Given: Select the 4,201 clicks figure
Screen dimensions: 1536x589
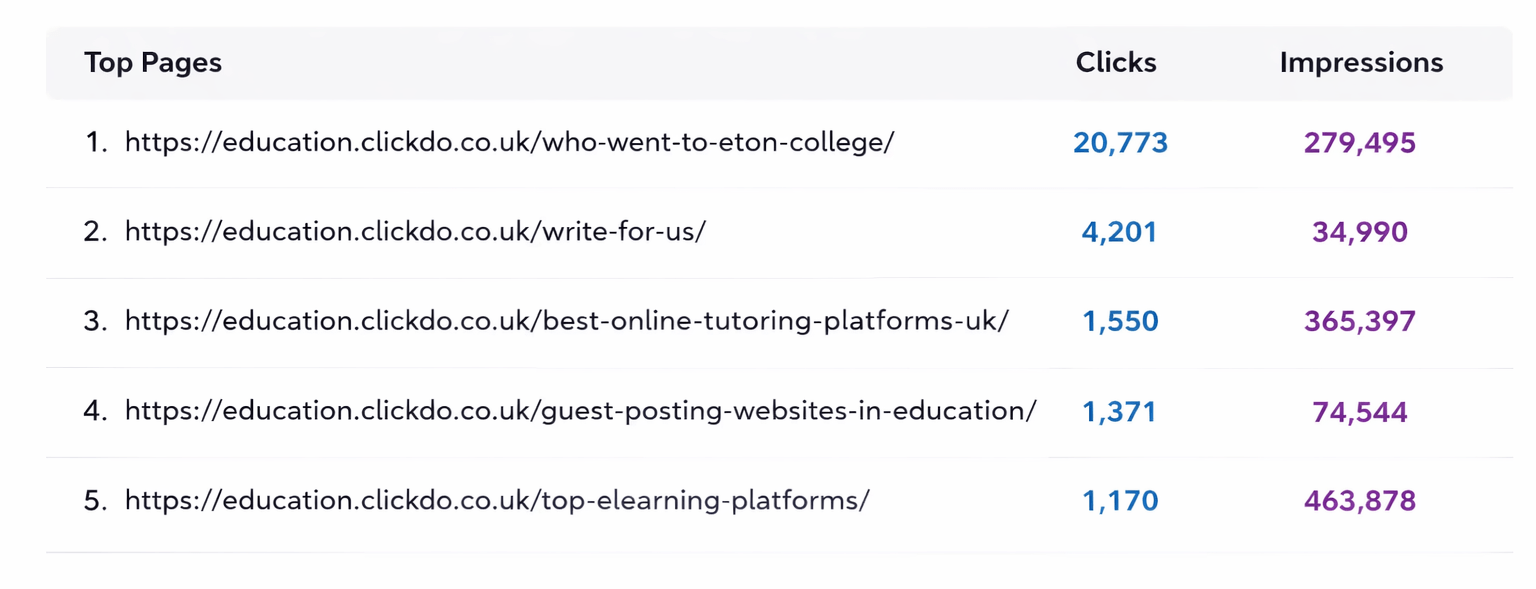Looking at the screenshot, I should 1120,233.
